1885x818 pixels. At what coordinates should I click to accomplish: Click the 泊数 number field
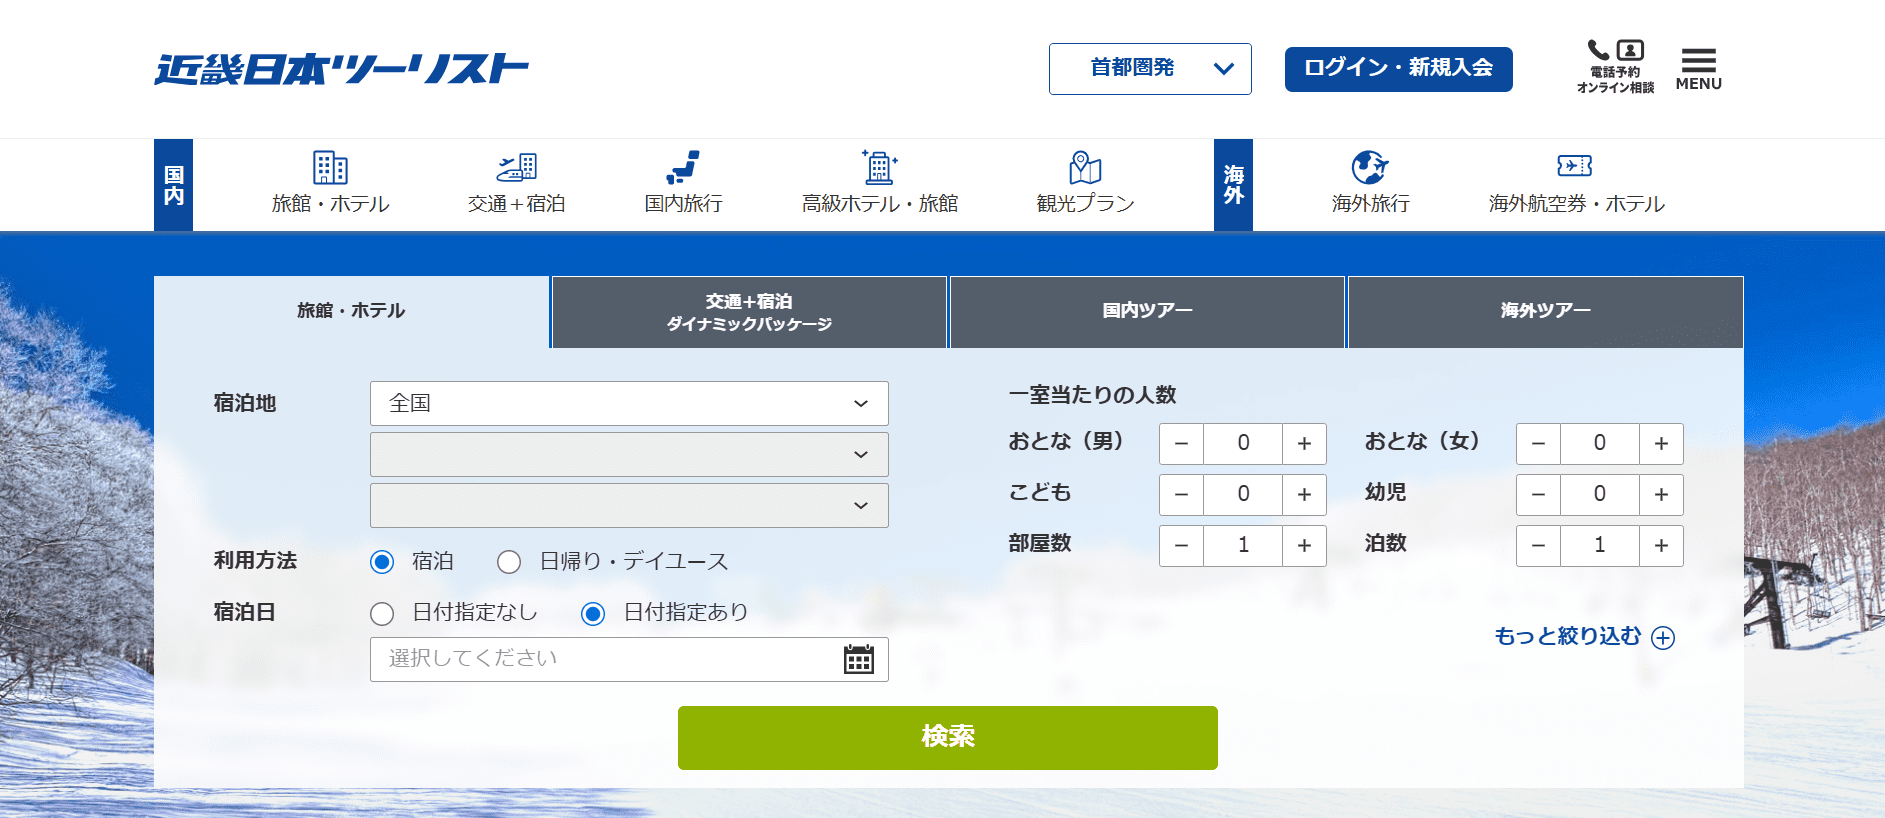click(1600, 546)
